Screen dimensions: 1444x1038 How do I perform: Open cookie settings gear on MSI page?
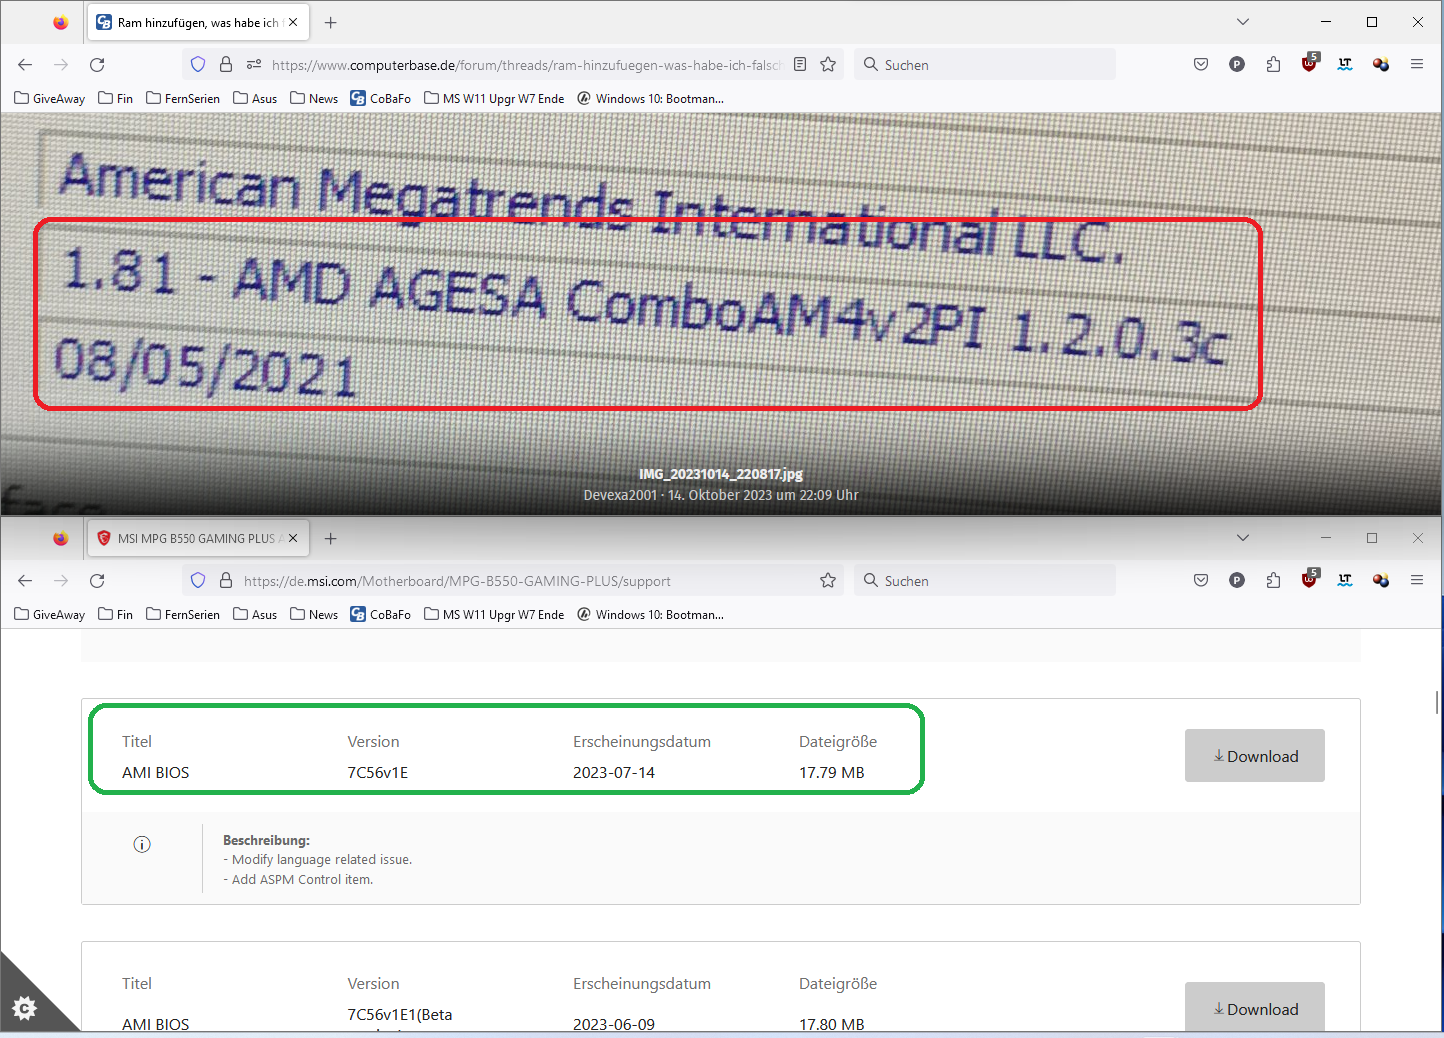pos(25,1007)
